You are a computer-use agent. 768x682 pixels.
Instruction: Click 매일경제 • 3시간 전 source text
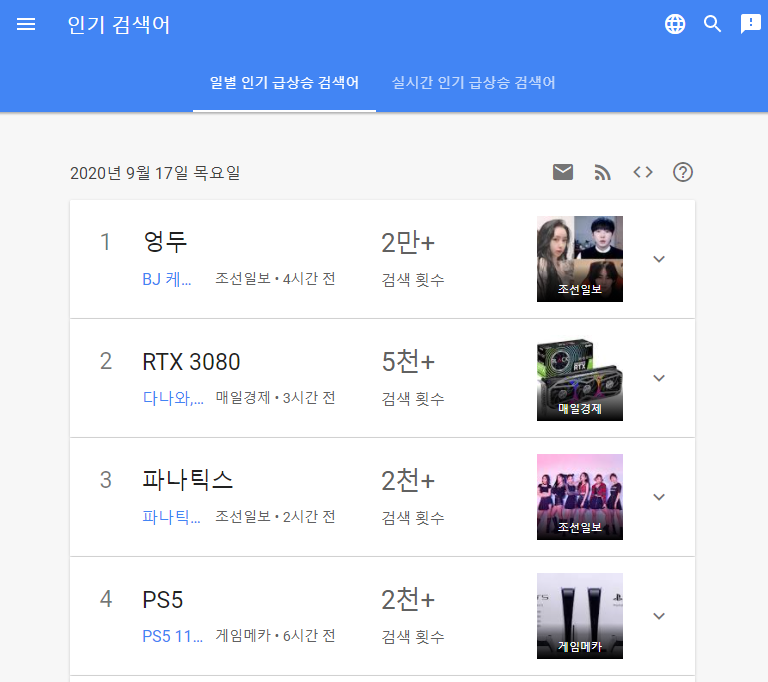click(276, 397)
